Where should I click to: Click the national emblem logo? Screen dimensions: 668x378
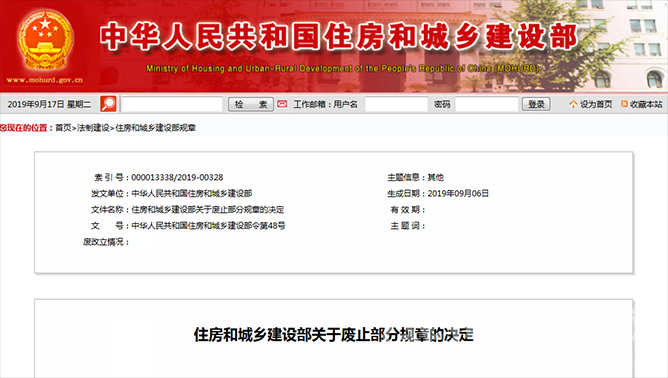[45, 41]
